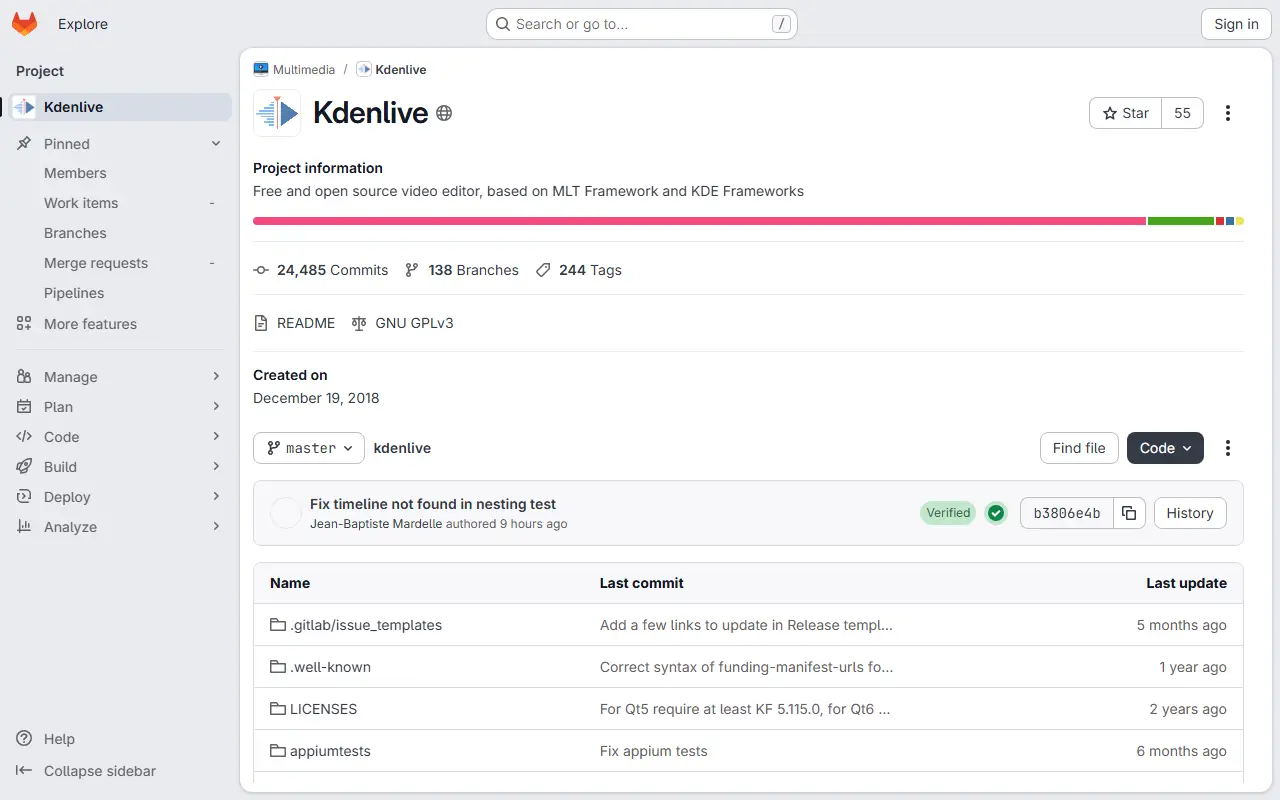The height and width of the screenshot is (800, 1280).
Task: Expand the Code sidebar menu
Action: tap(120, 437)
